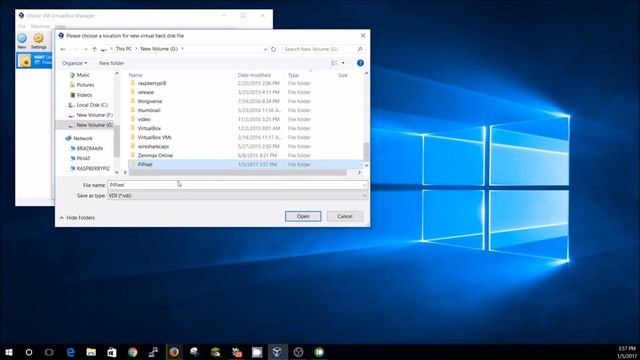Open File menu in VirtualBox Manager
Screen dimensions: 640x360
(x=21, y=26)
